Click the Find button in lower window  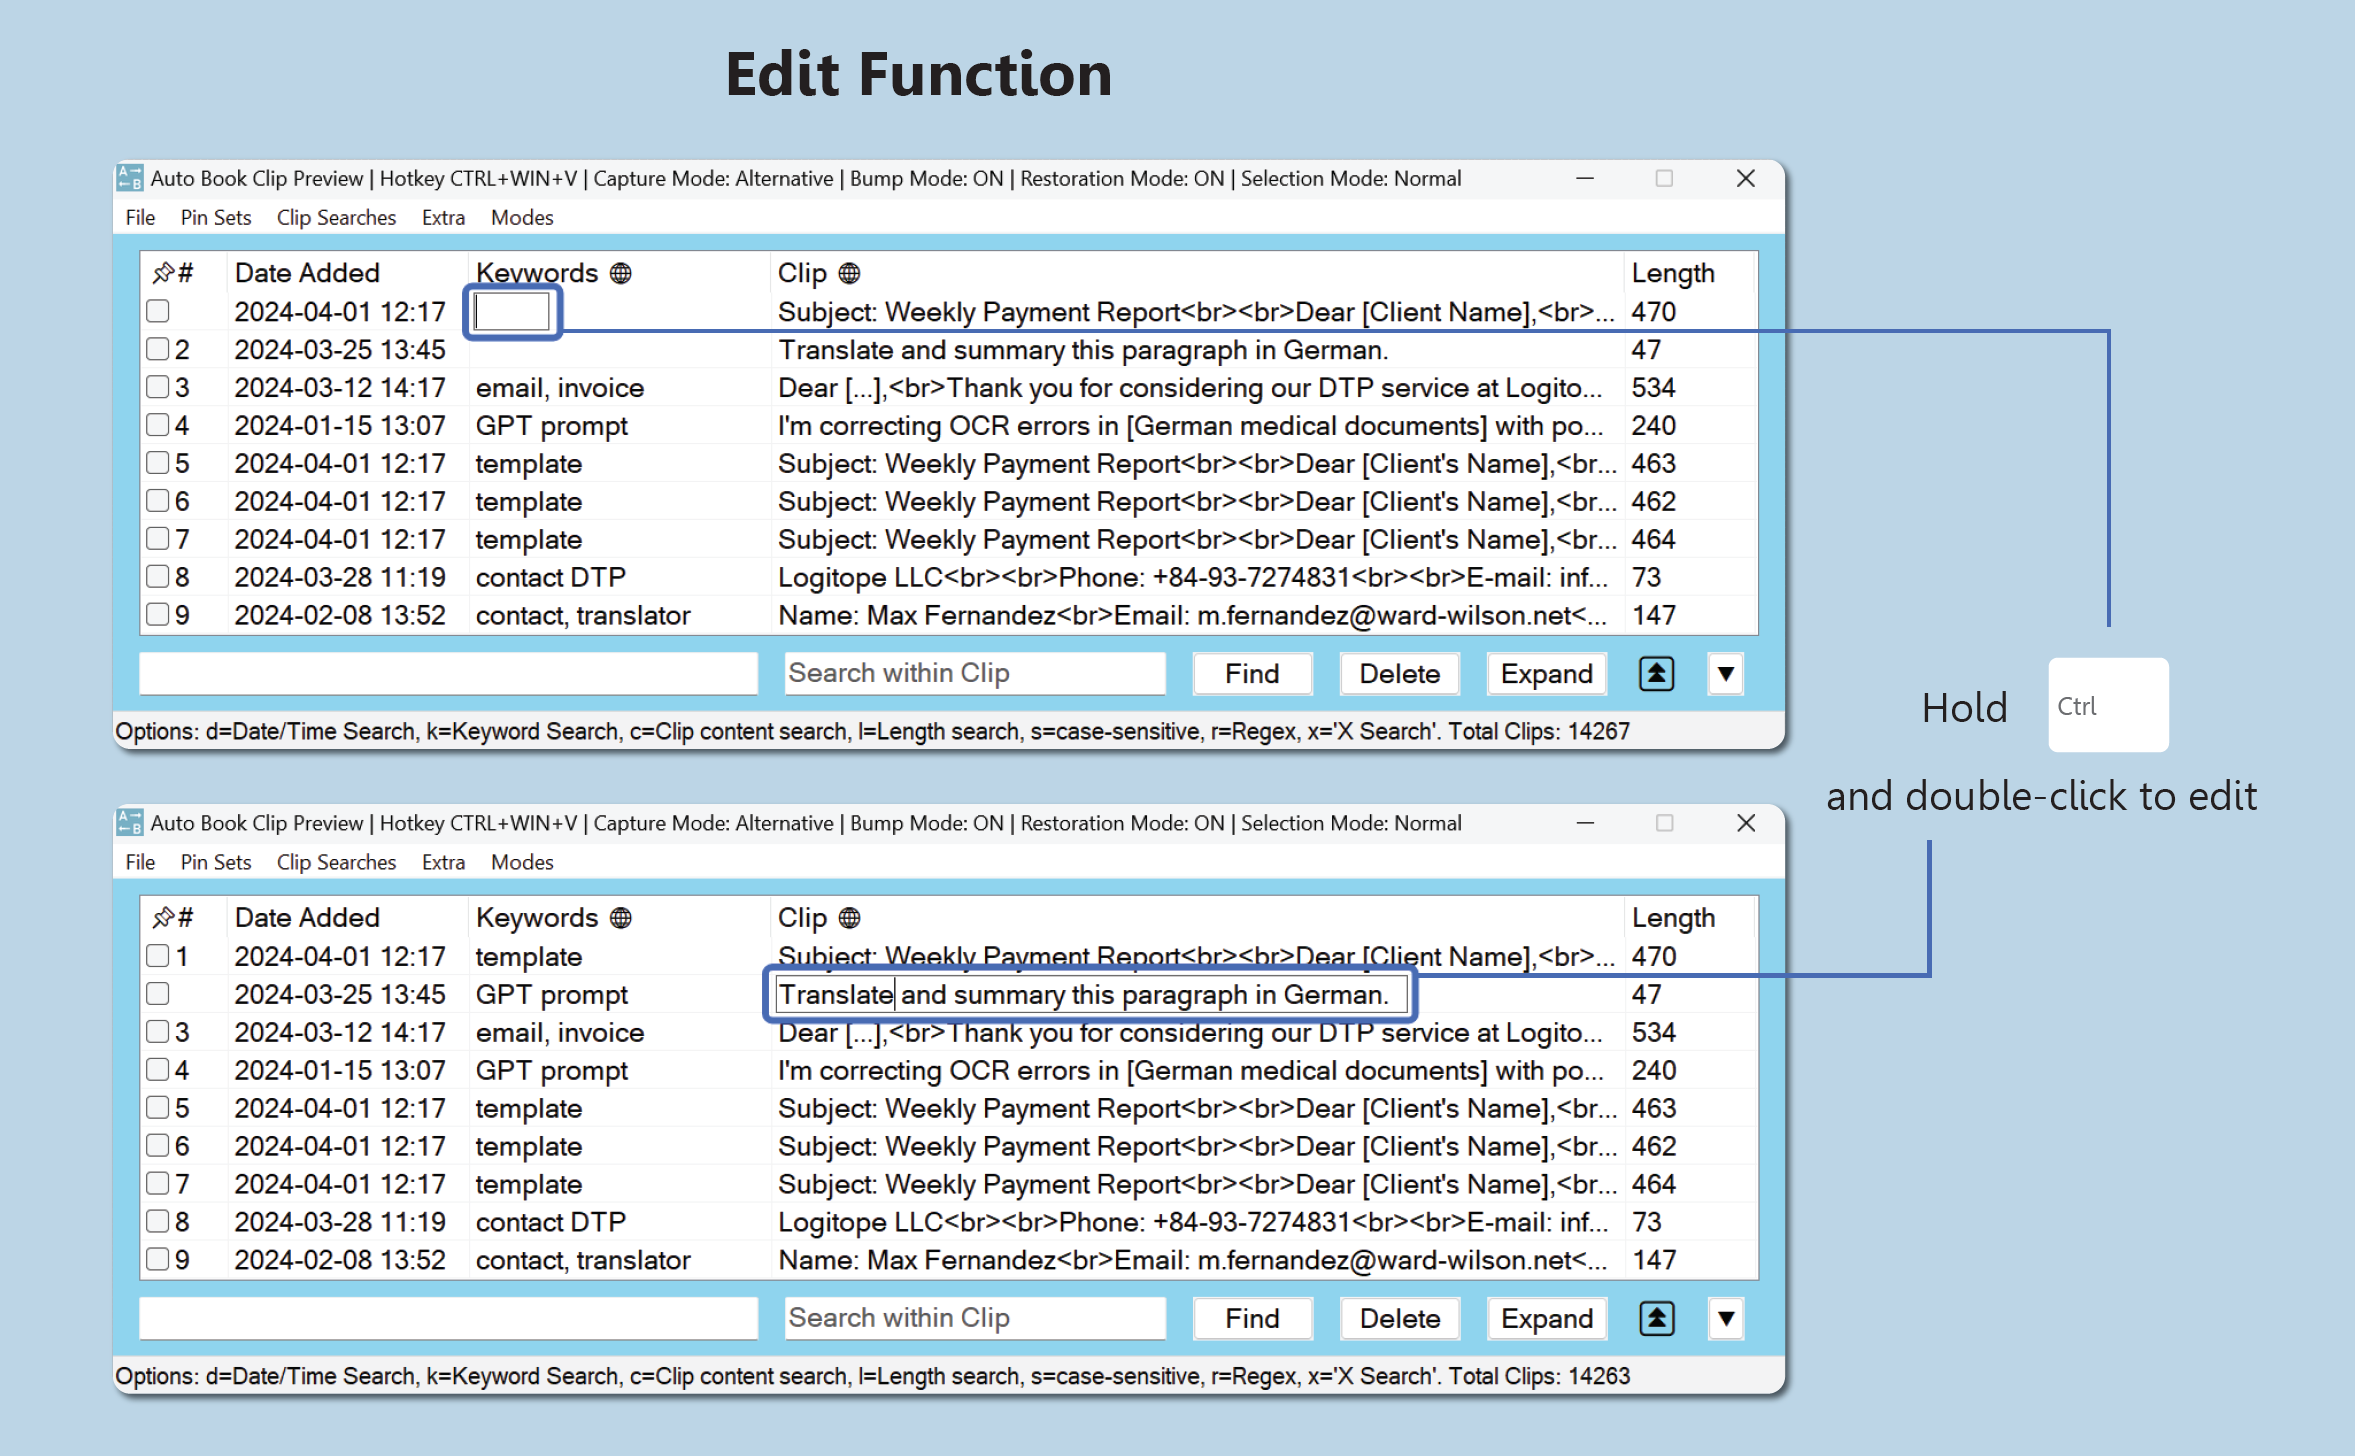point(1251,1319)
